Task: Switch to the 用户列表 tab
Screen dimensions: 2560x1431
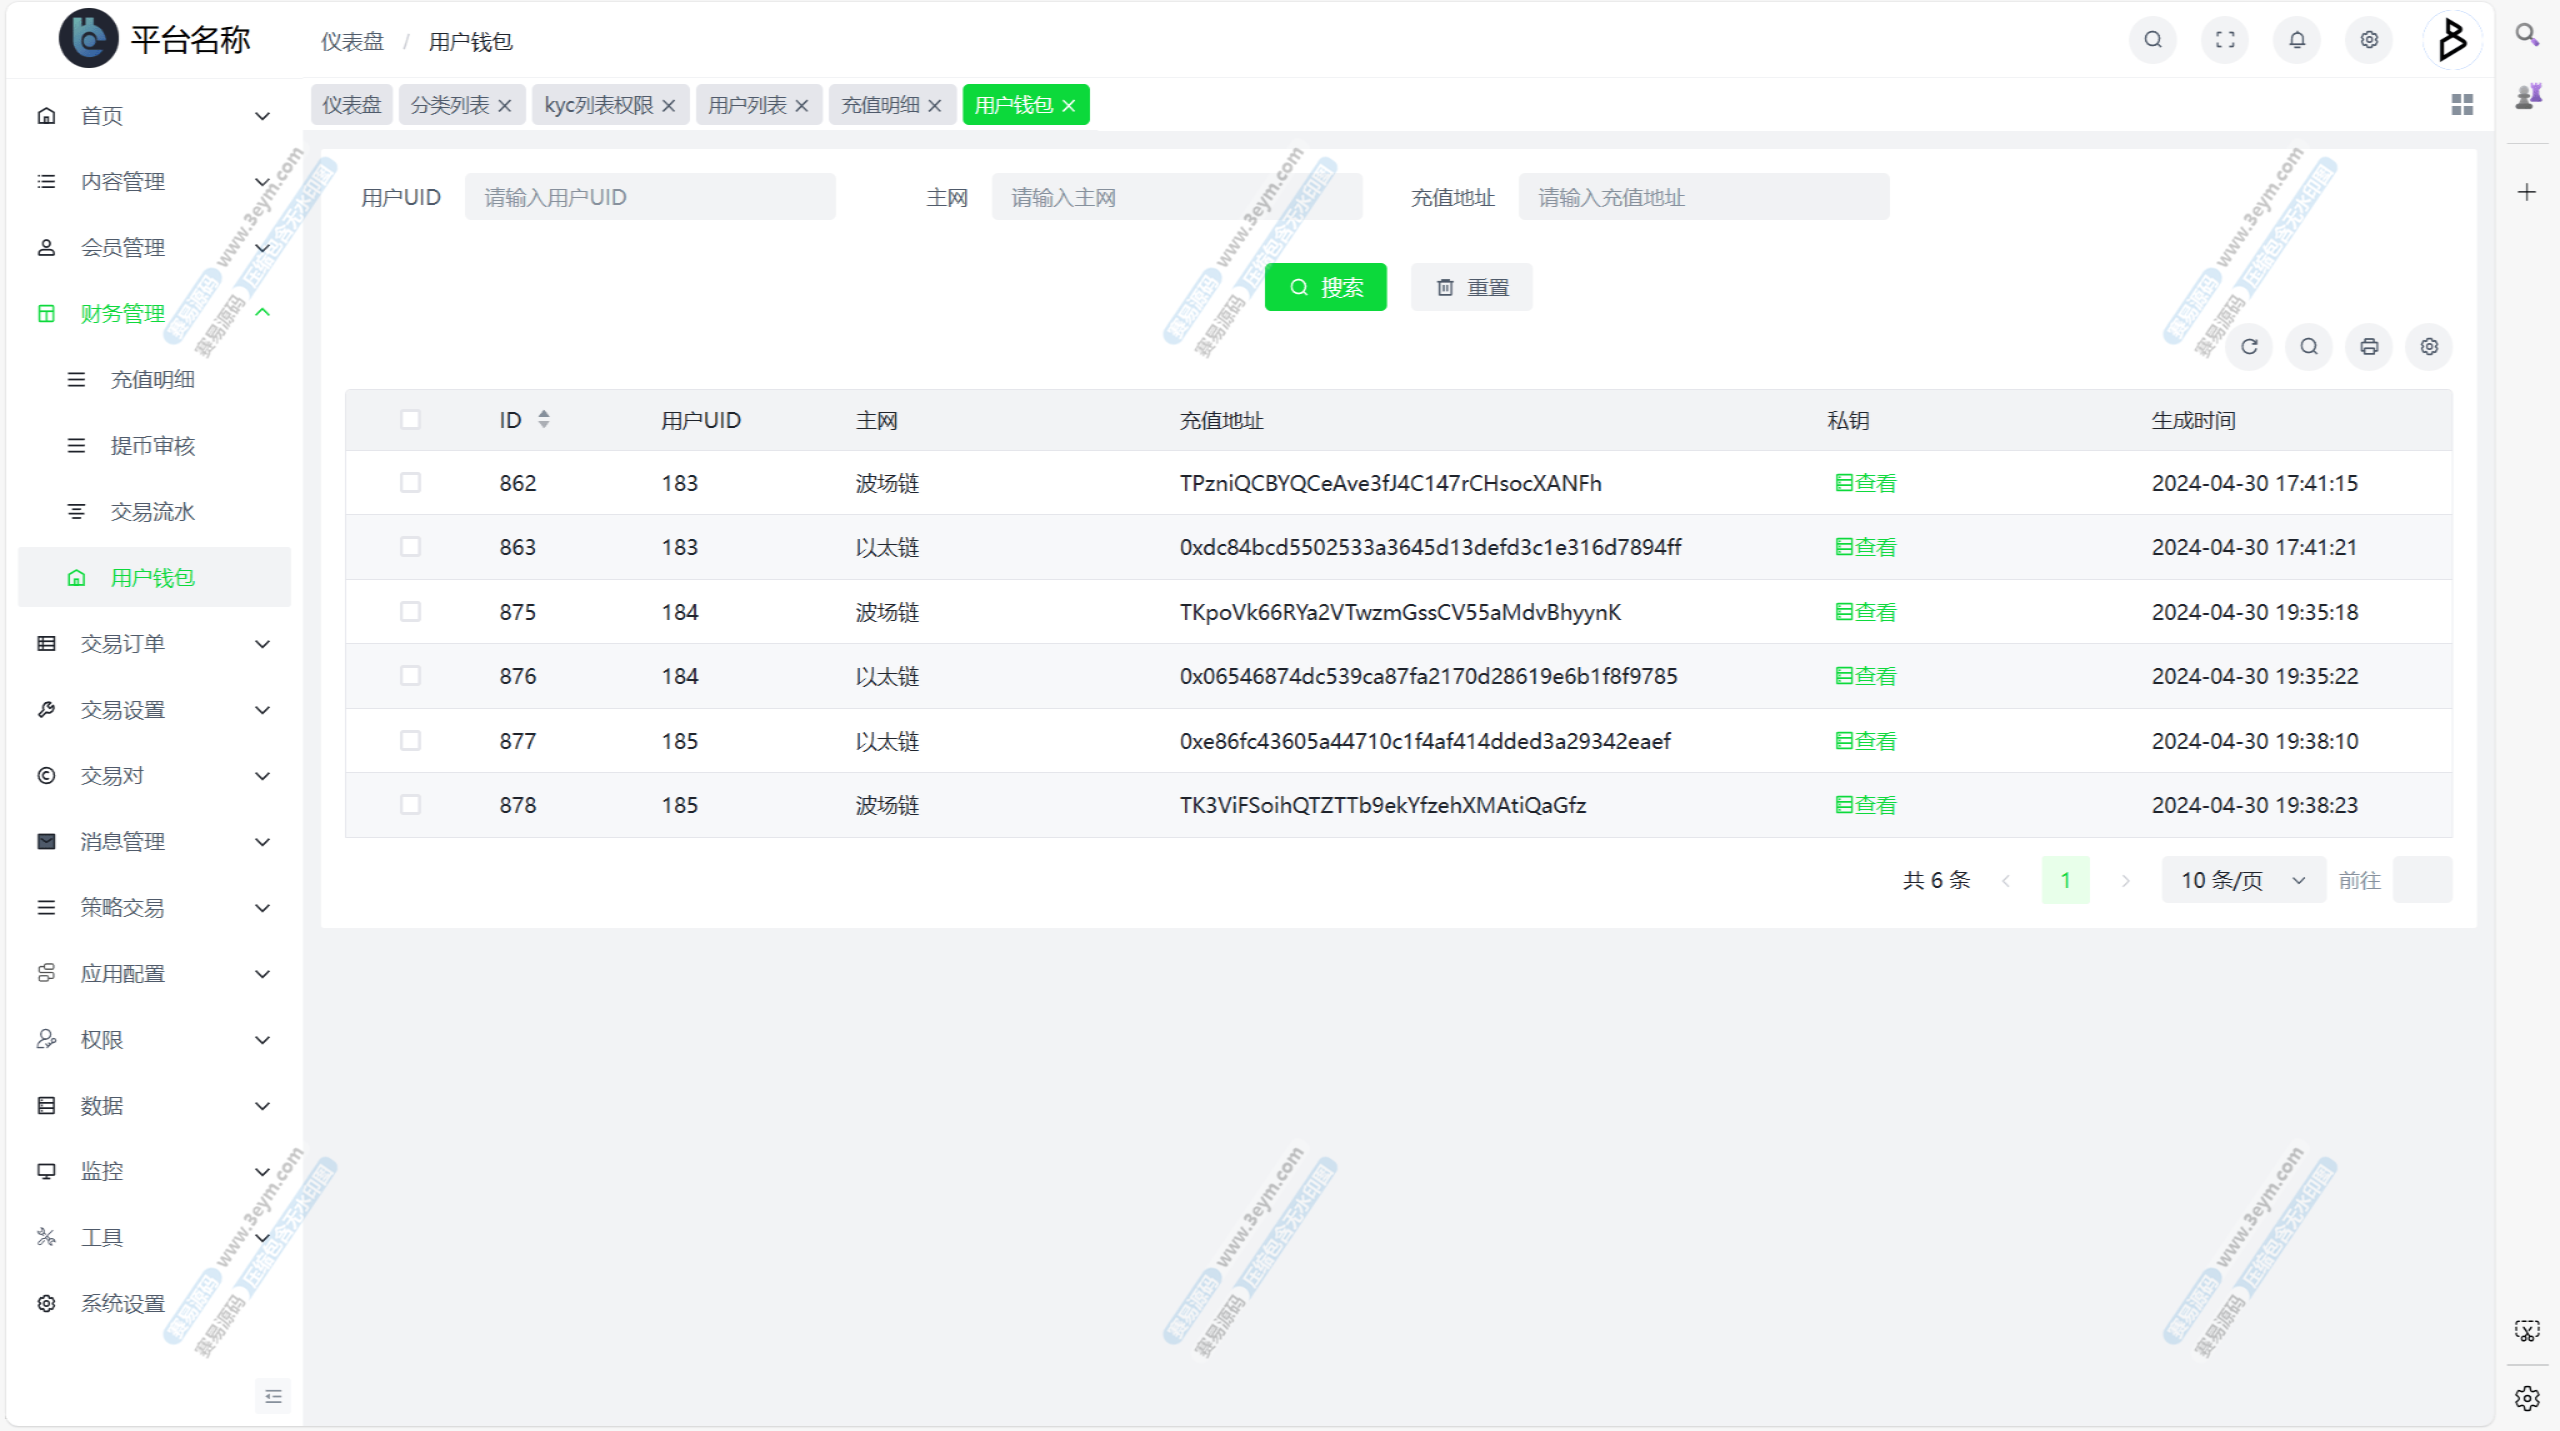Action: point(746,105)
